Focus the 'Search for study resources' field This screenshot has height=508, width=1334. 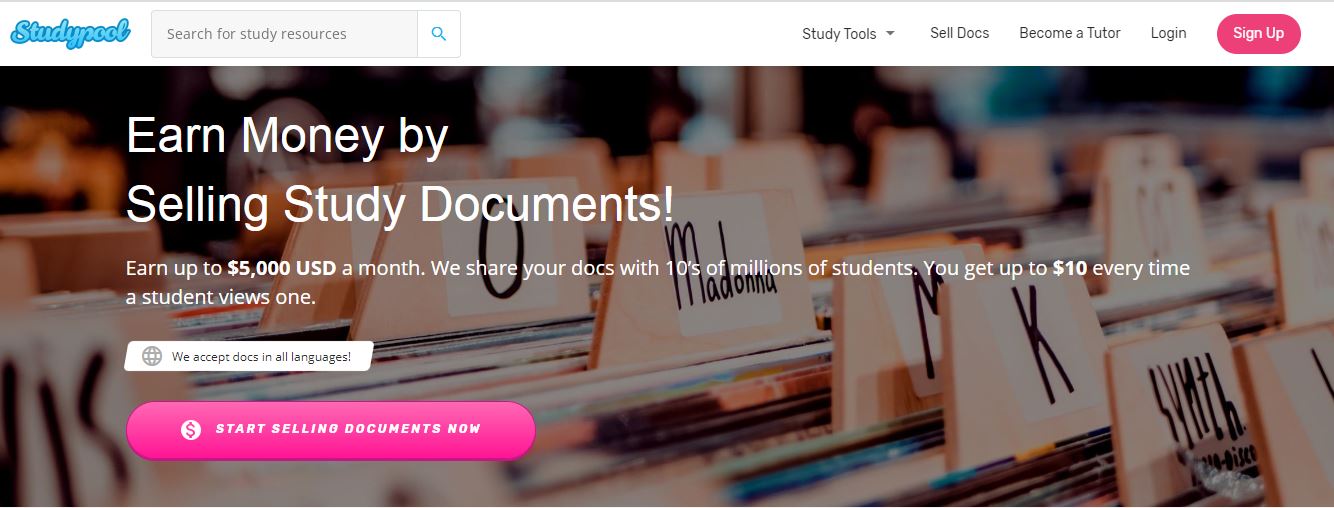(x=284, y=34)
